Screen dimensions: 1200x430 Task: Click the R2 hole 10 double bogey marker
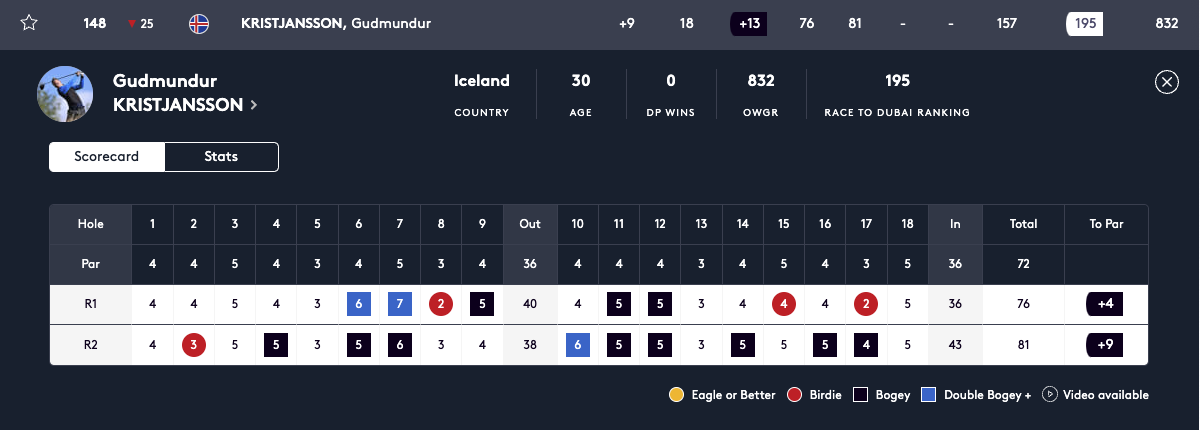tap(578, 346)
